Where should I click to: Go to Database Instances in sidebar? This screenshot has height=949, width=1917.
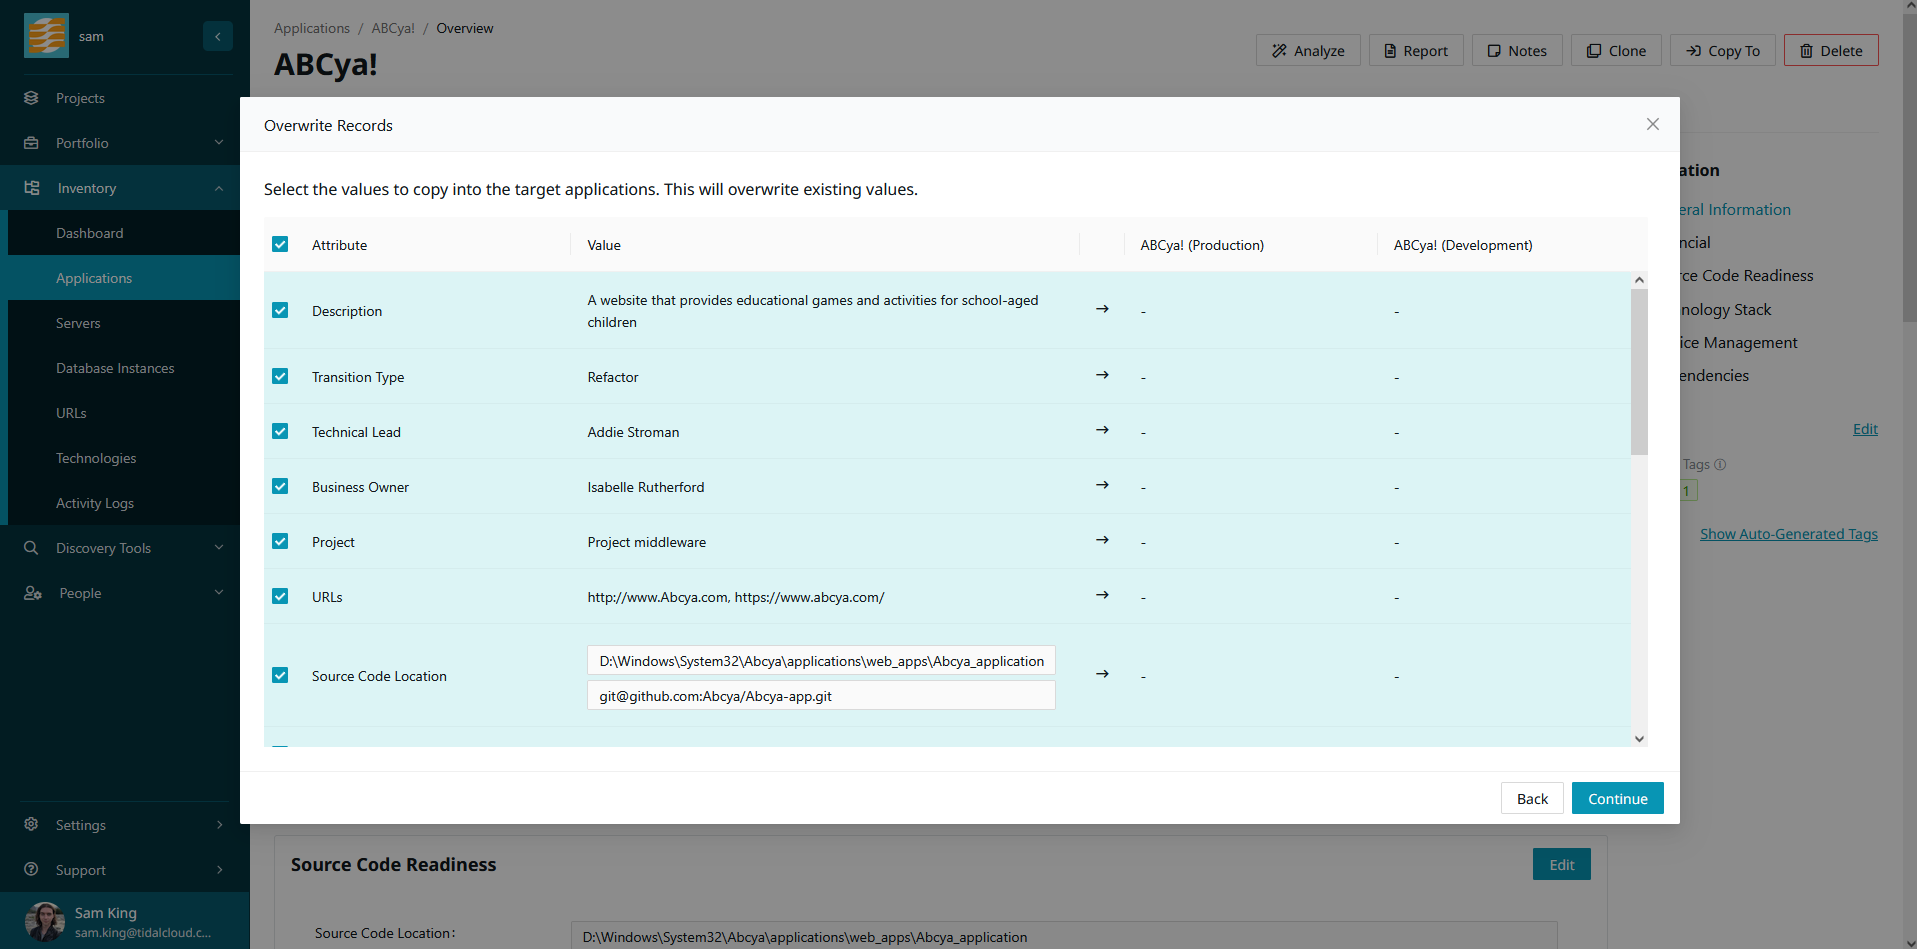click(115, 368)
